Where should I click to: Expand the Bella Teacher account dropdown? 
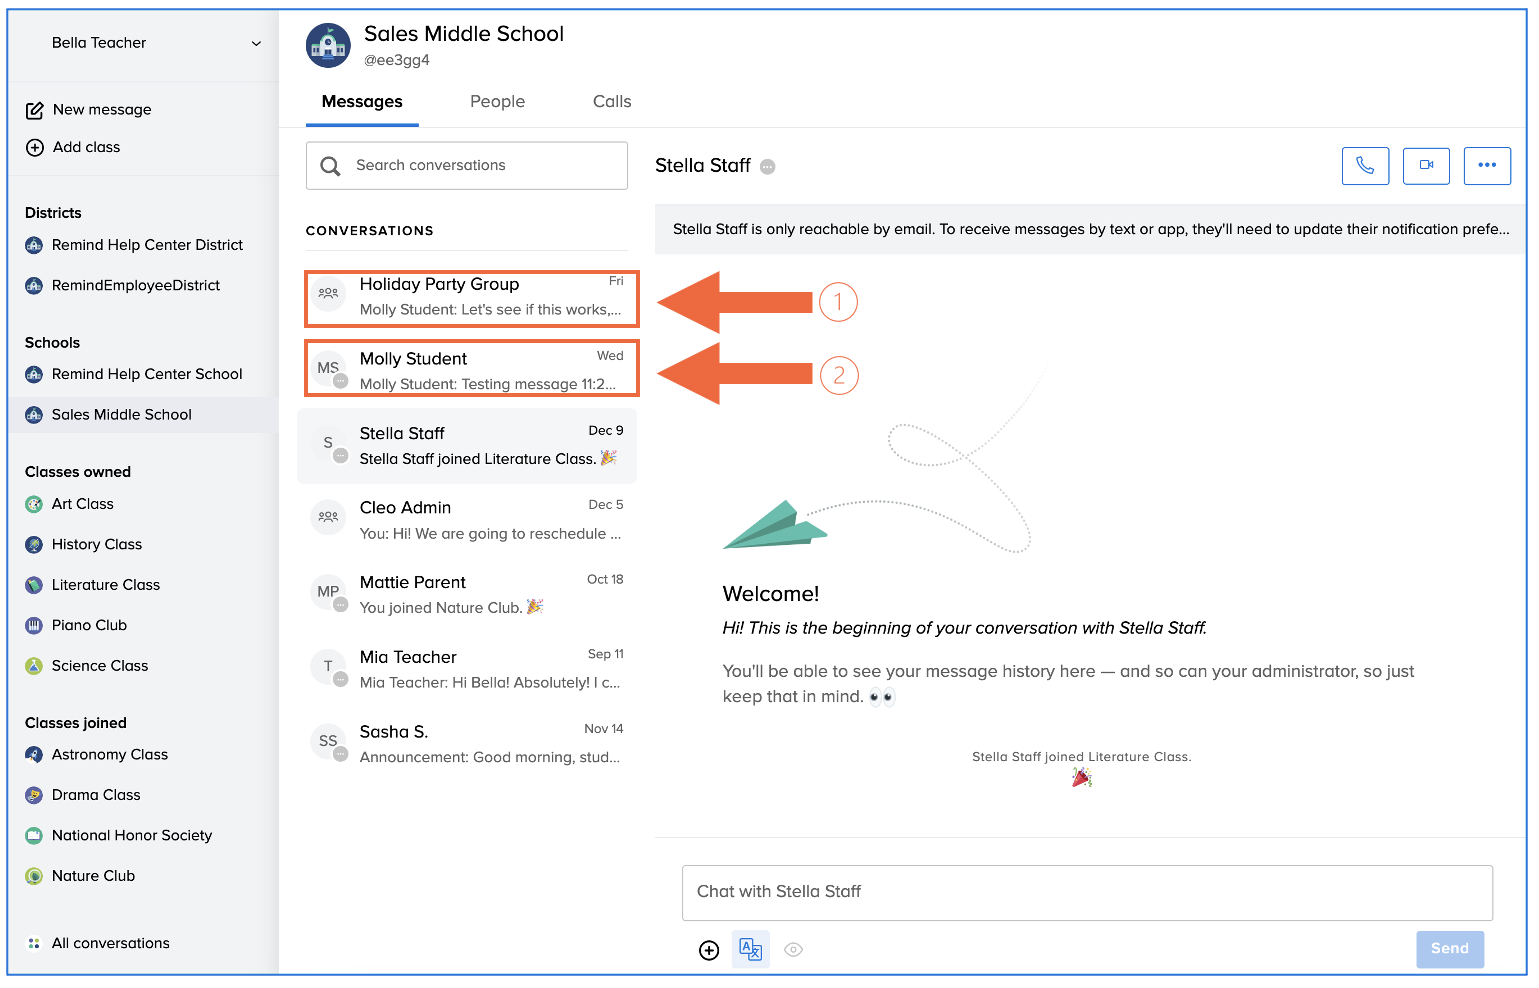pos(256,43)
